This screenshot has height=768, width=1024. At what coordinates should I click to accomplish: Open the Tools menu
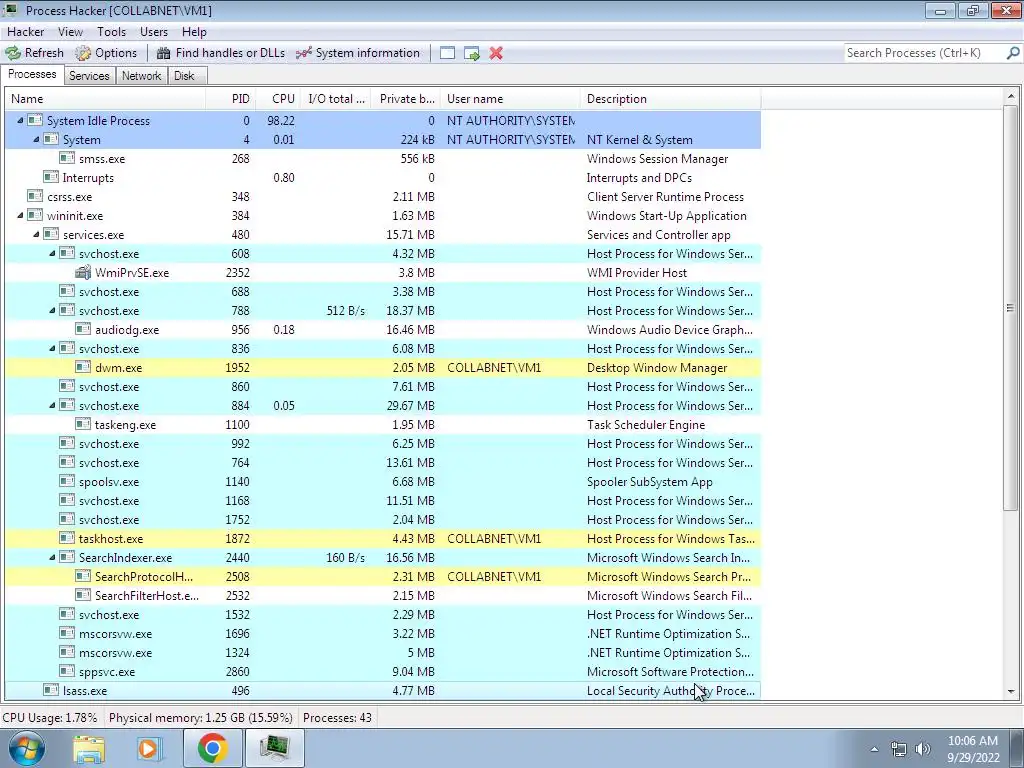111,31
